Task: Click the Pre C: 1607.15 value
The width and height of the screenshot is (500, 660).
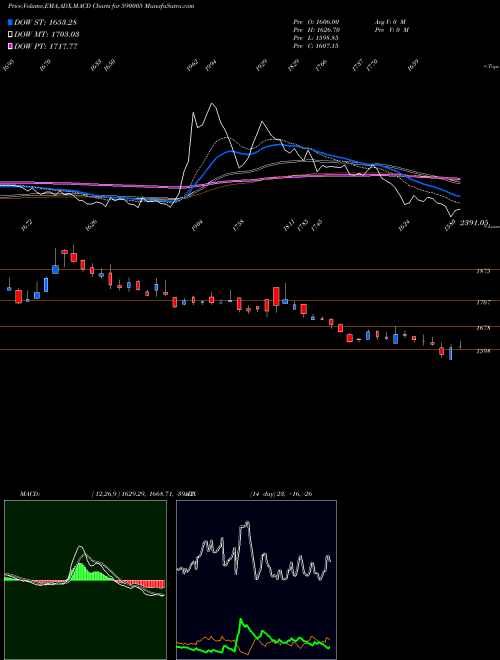Action: pos(316,46)
